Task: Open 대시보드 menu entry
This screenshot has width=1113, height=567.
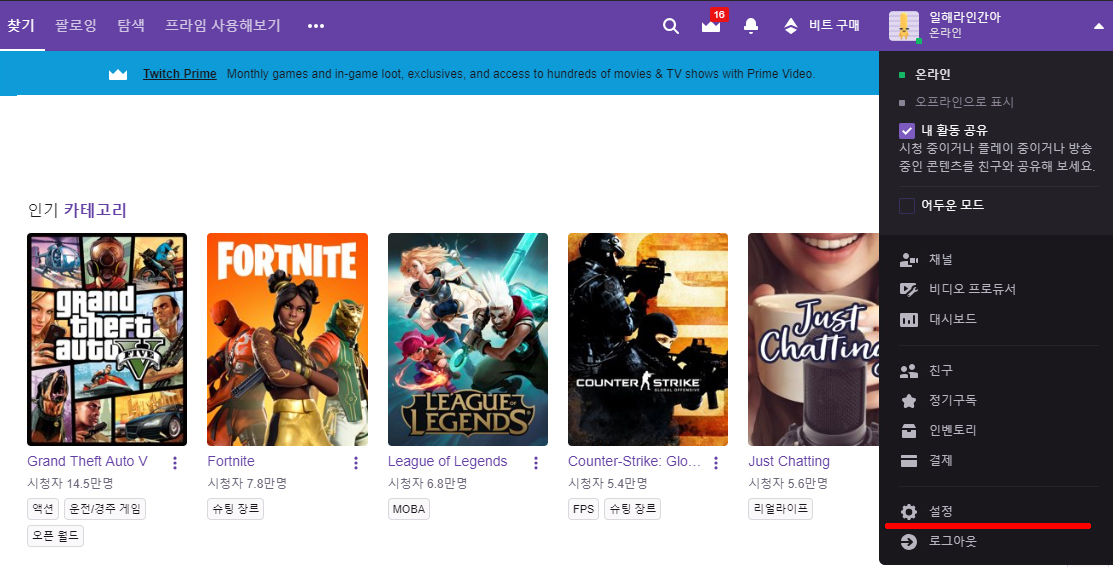Action: 953,319
